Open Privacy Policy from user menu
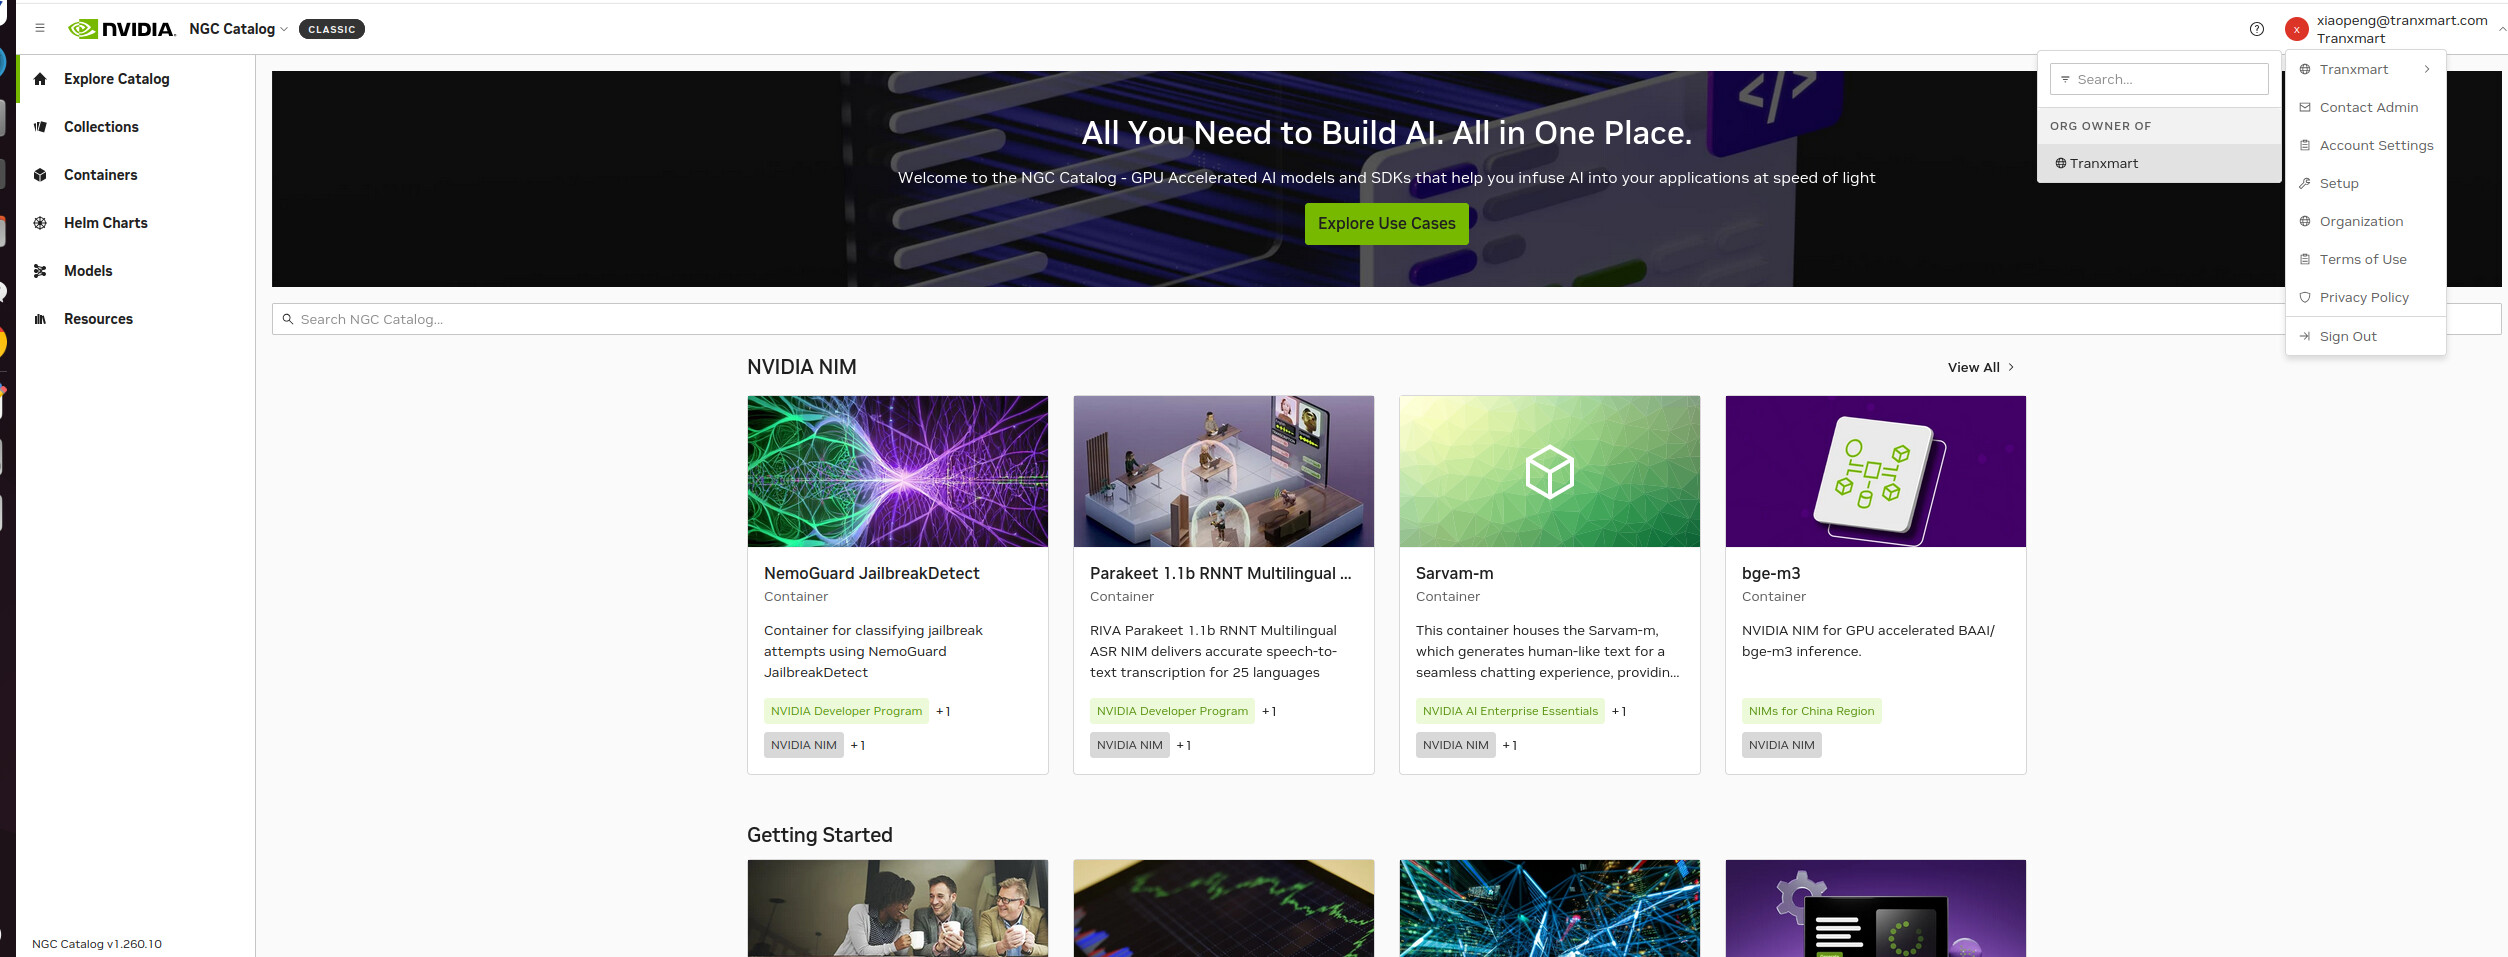 (2364, 297)
